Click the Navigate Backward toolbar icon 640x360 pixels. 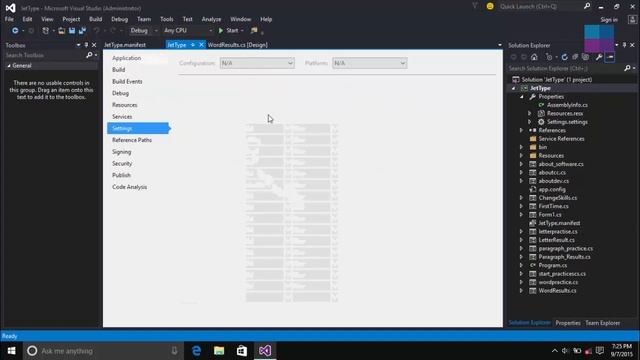point(15,31)
